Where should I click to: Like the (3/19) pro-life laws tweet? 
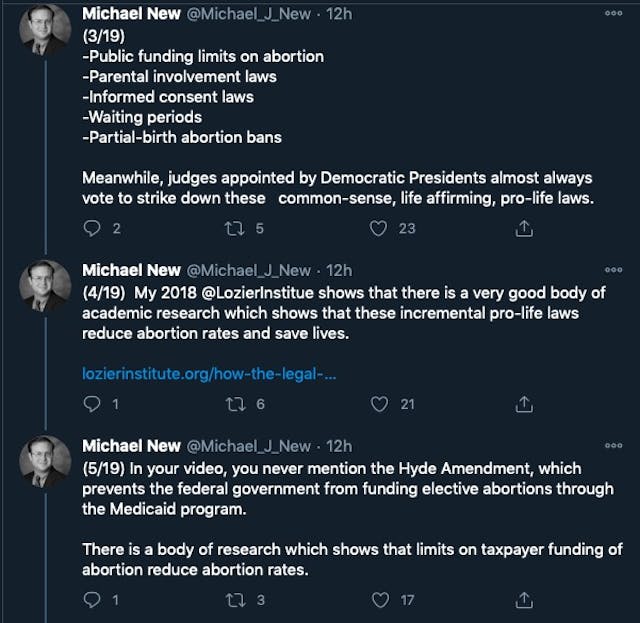pos(378,228)
